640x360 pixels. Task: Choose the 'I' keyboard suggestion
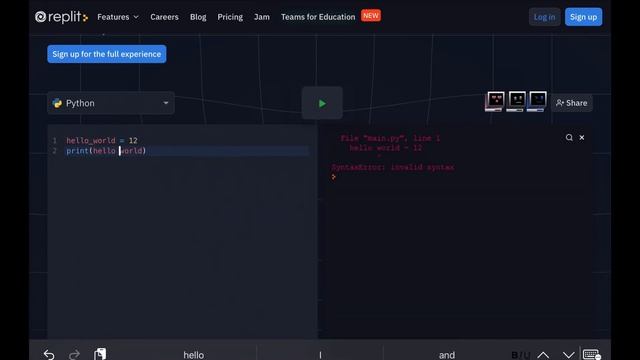pos(320,355)
